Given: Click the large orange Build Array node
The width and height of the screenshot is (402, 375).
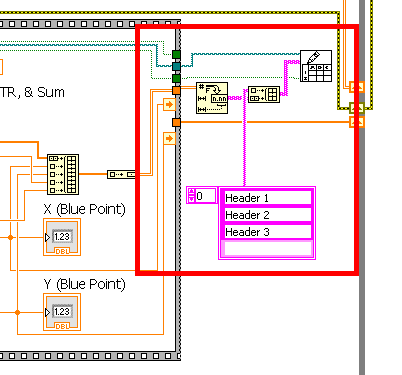Looking at the screenshot, I should point(63,174).
